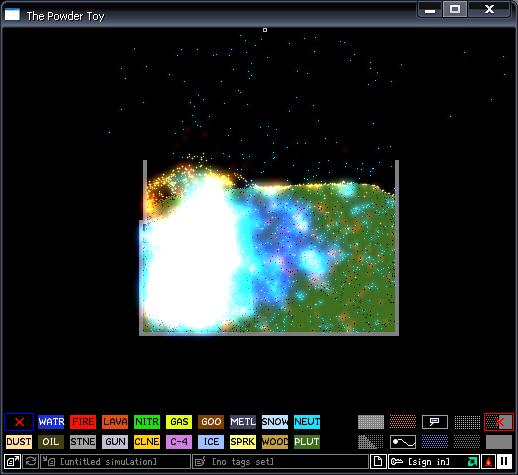The image size is (518, 475).
Task: Select the WATR element
Action: (x=51, y=422)
